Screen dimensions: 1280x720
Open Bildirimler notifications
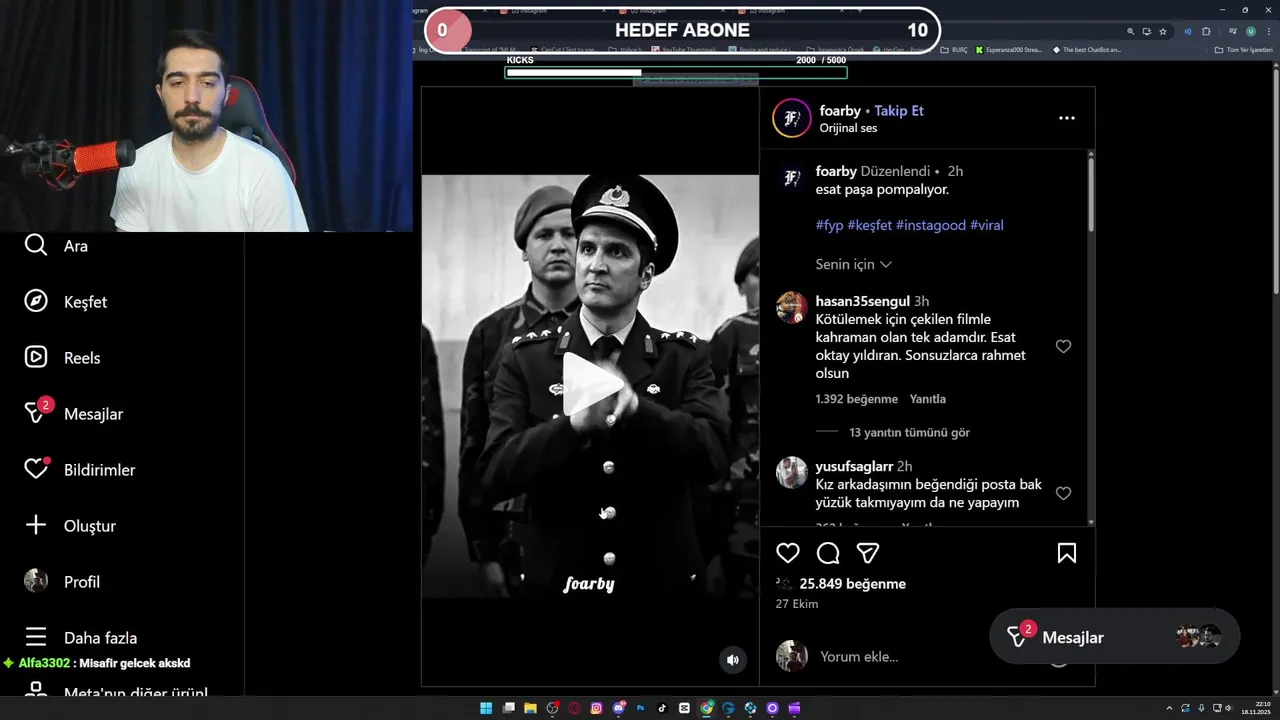click(79, 470)
